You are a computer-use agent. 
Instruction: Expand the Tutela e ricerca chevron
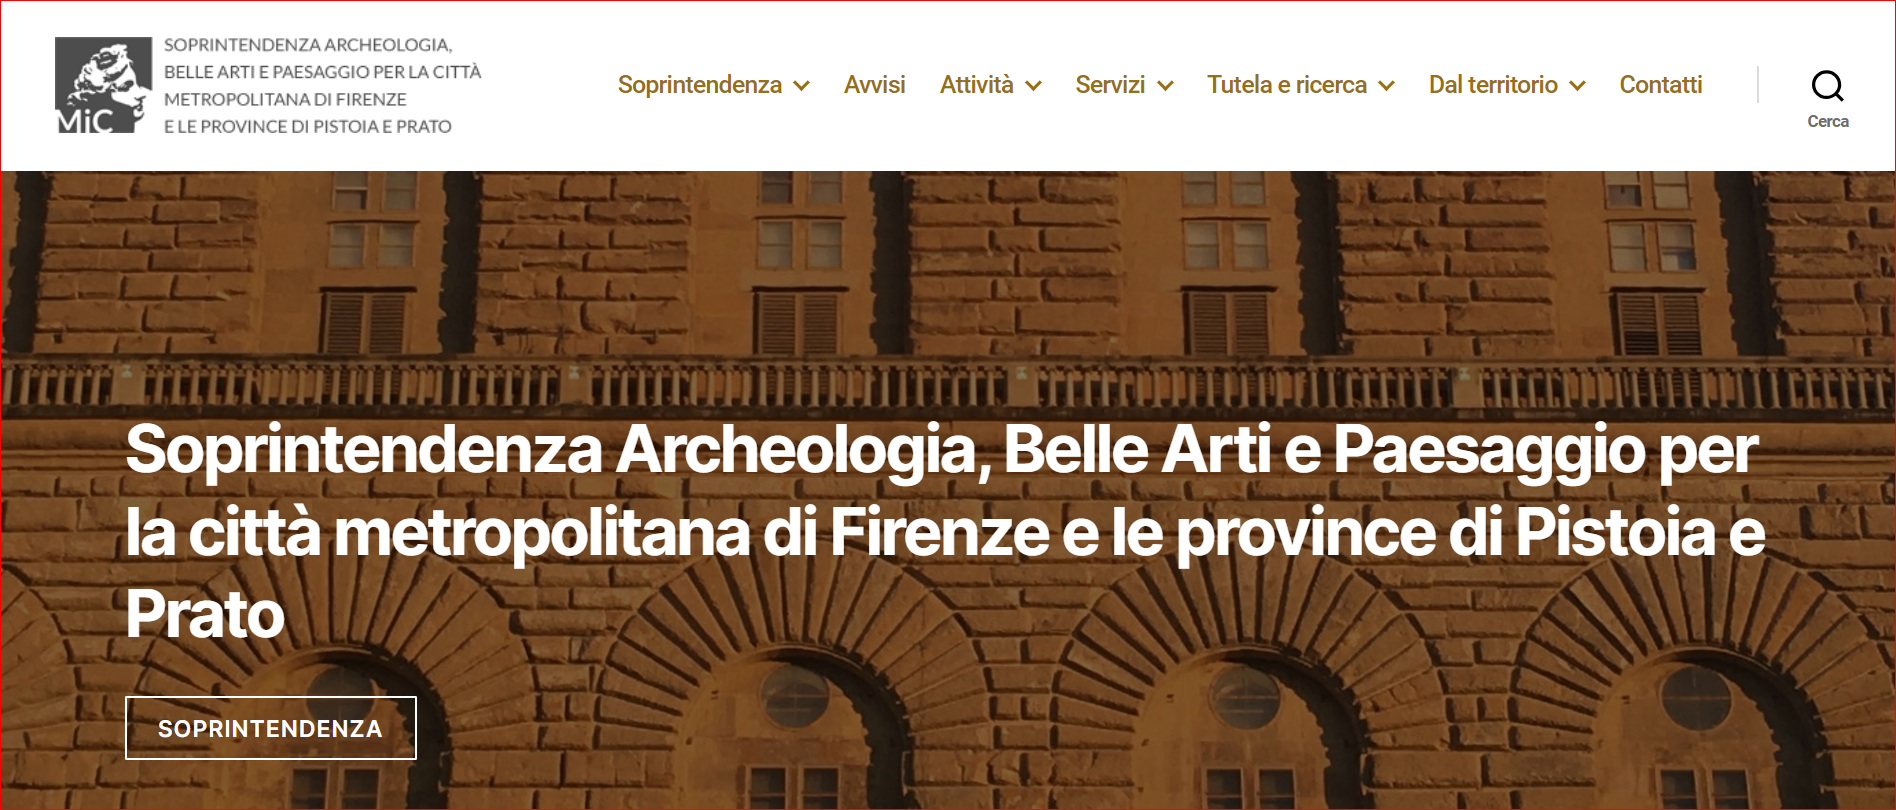1386,86
